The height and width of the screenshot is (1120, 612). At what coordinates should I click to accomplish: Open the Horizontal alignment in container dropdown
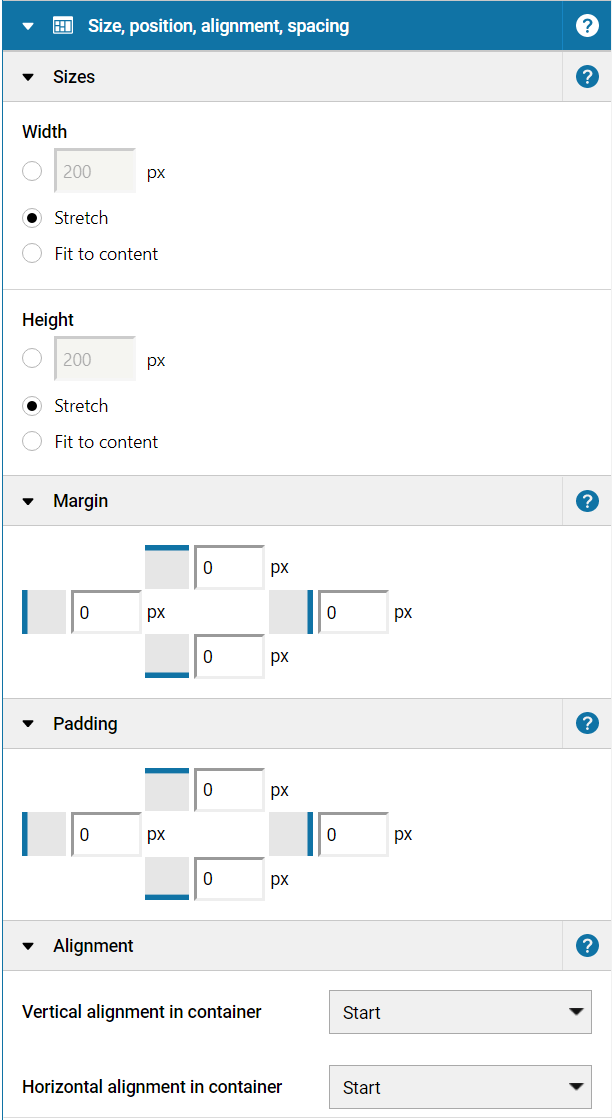(460, 1087)
